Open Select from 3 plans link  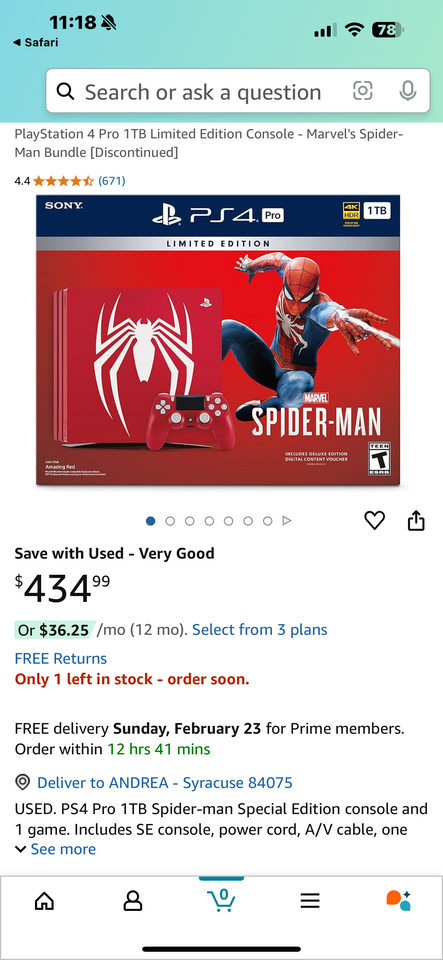pos(259,629)
